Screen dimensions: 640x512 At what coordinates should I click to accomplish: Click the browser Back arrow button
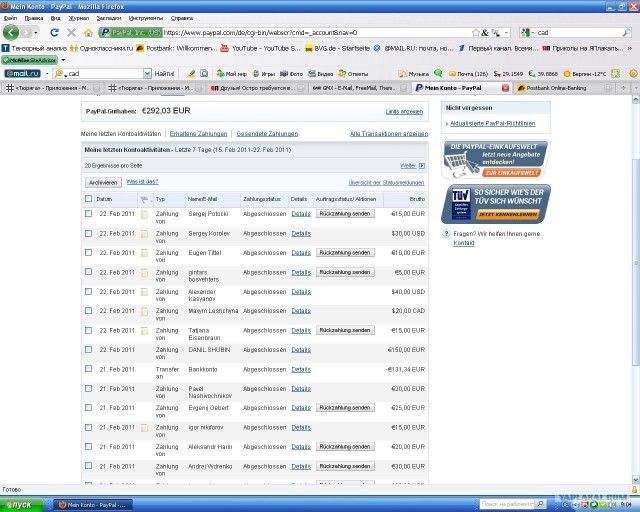pos(11,32)
